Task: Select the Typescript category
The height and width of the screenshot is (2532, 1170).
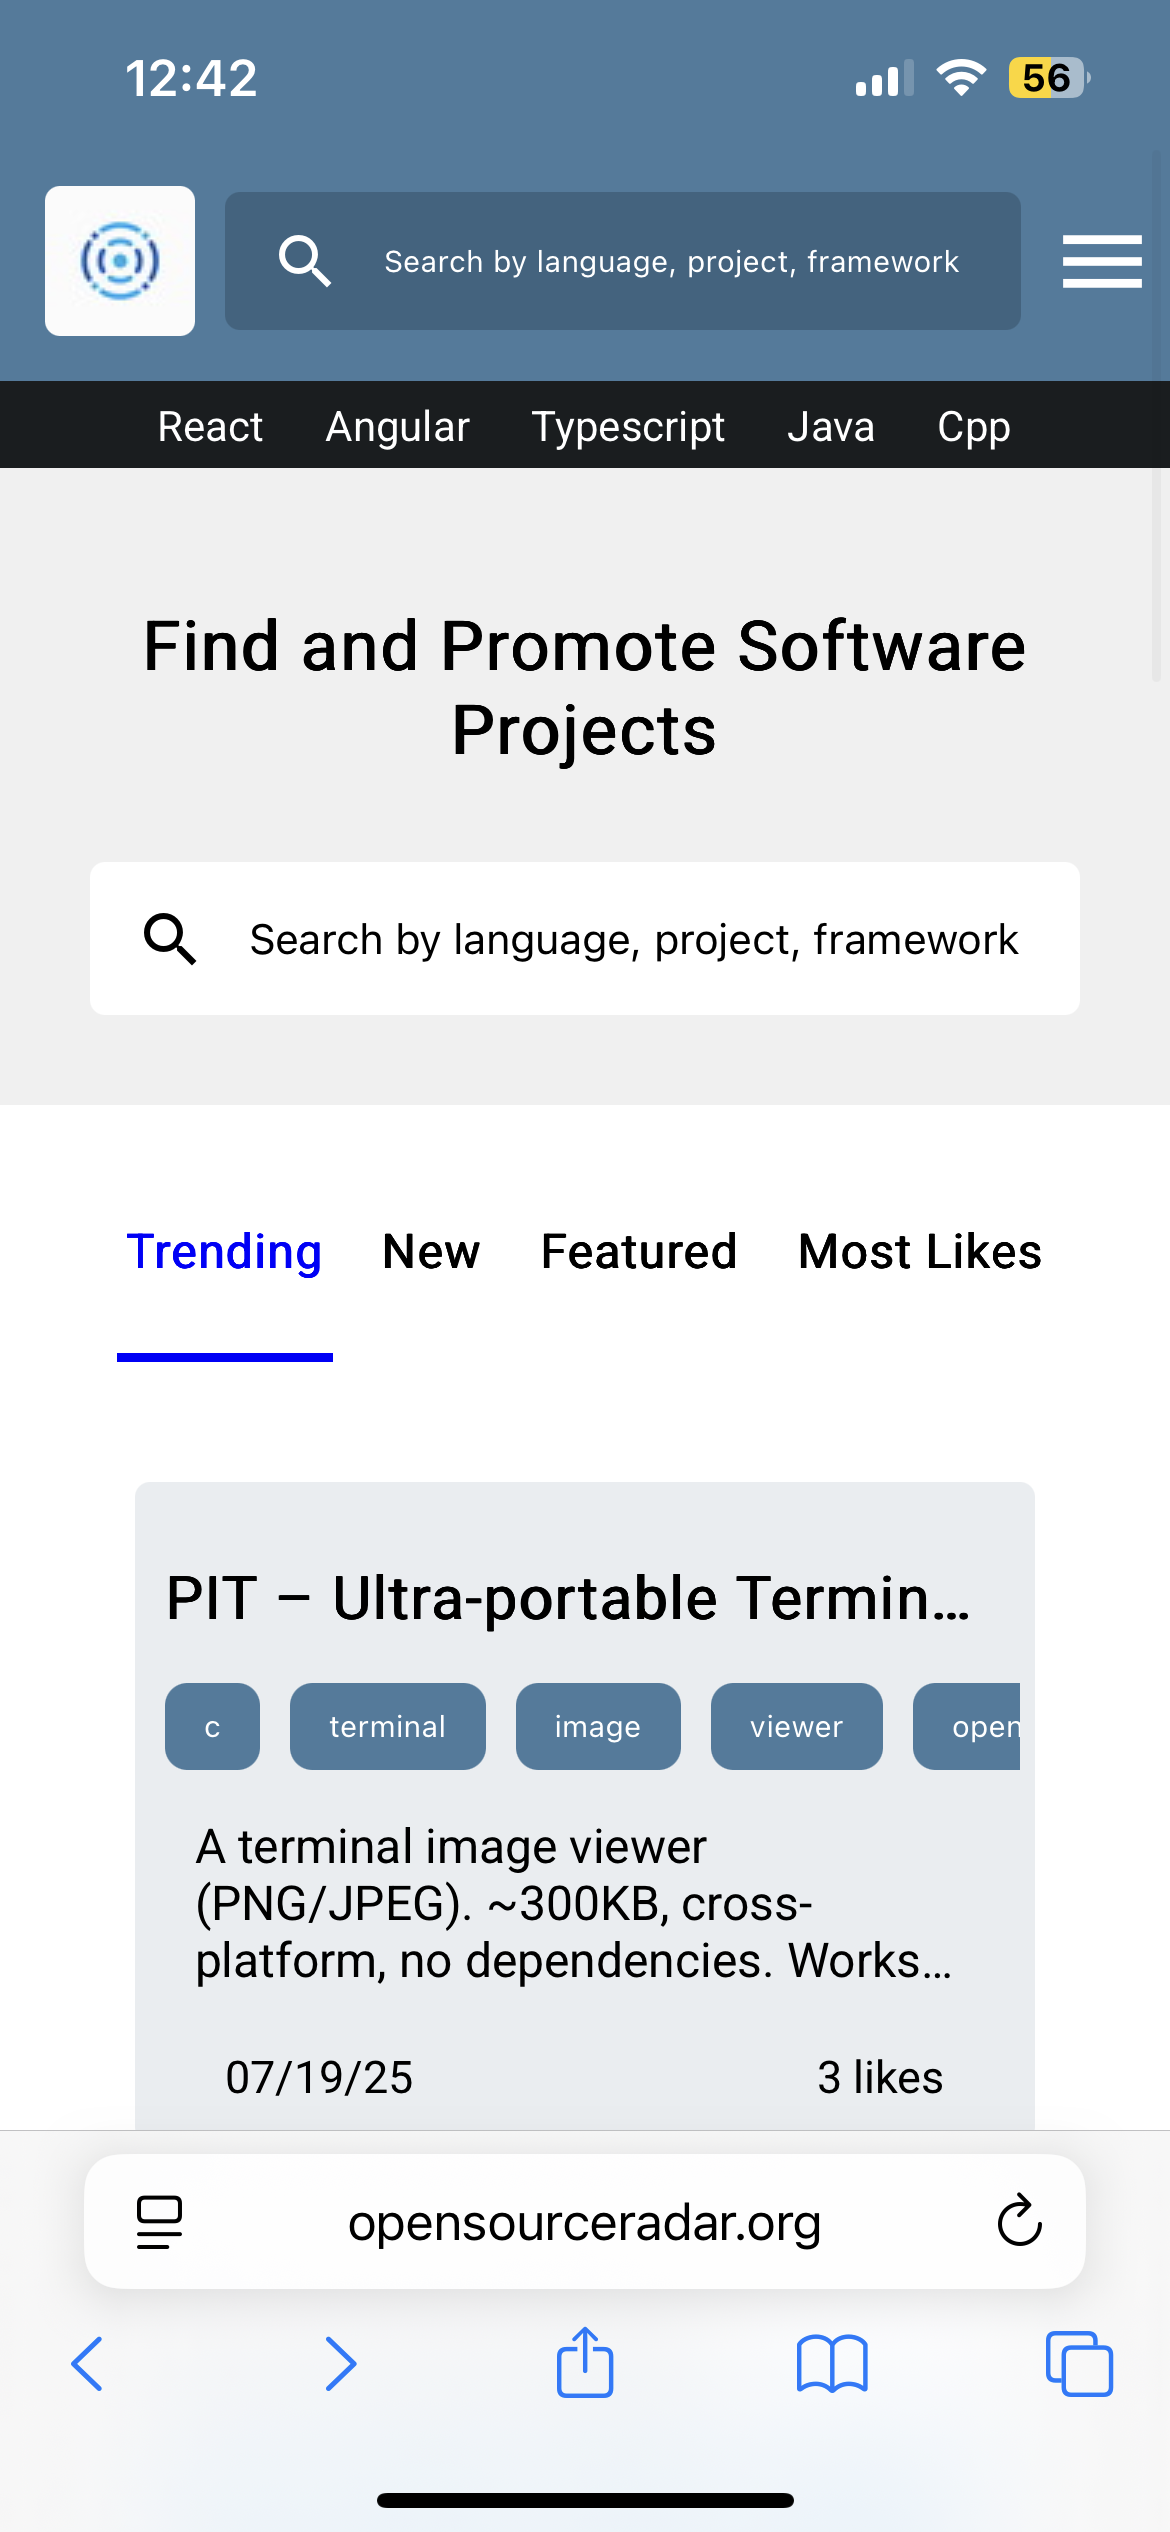Action: (629, 425)
